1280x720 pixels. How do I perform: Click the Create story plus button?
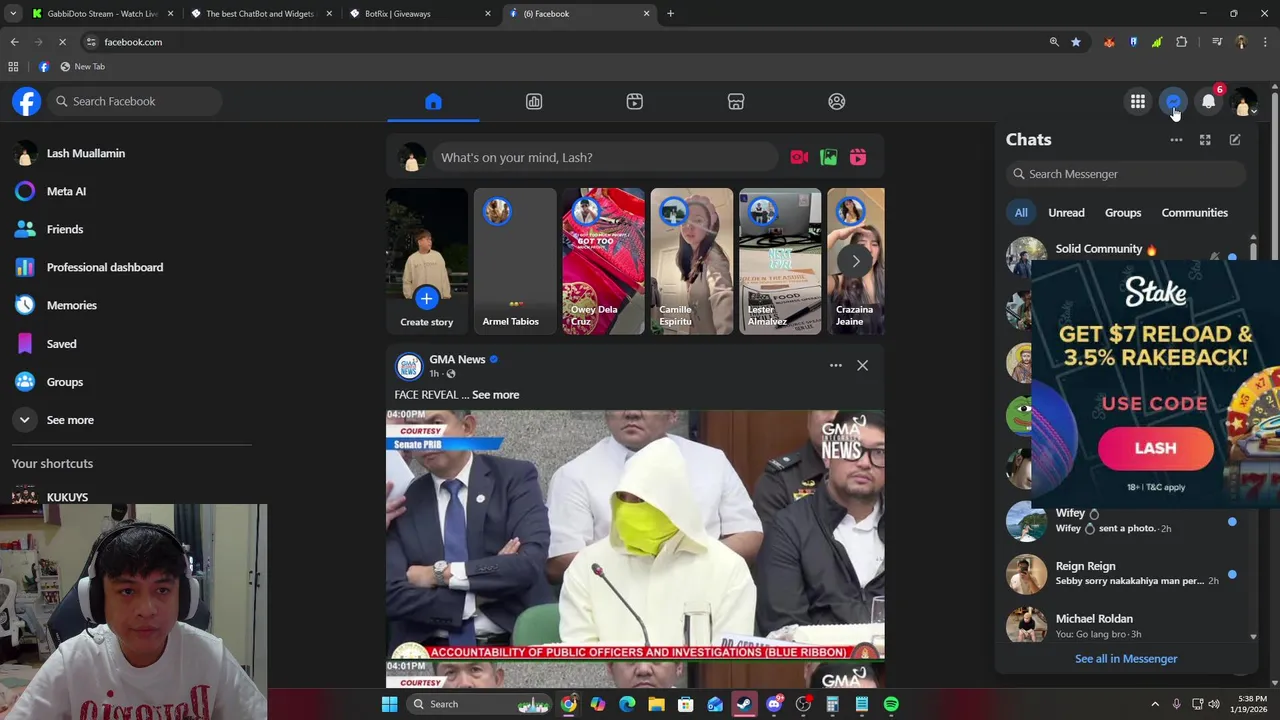[x=426, y=298]
